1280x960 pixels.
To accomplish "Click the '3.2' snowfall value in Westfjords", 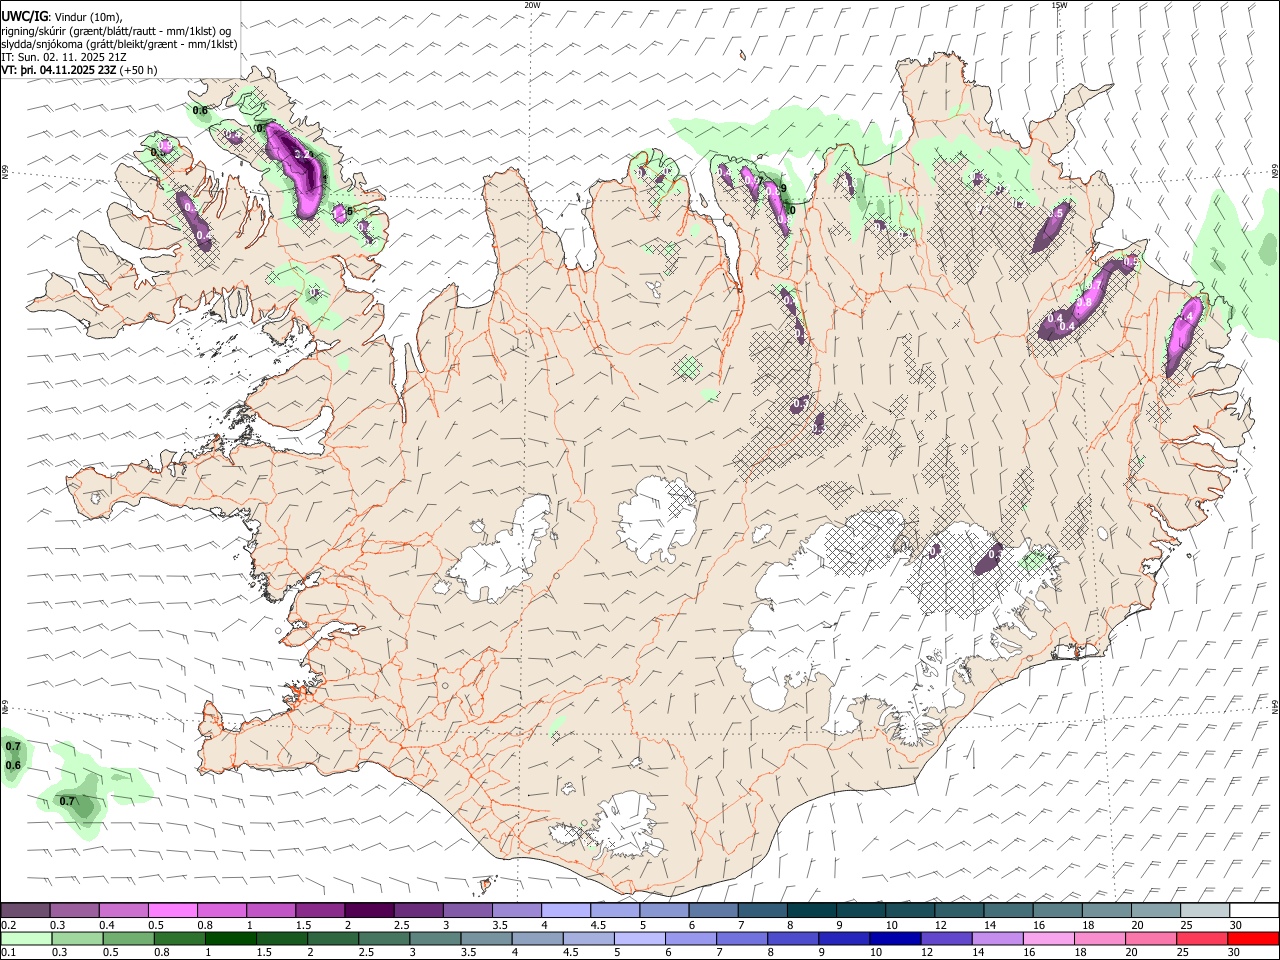I will pos(301,155).
